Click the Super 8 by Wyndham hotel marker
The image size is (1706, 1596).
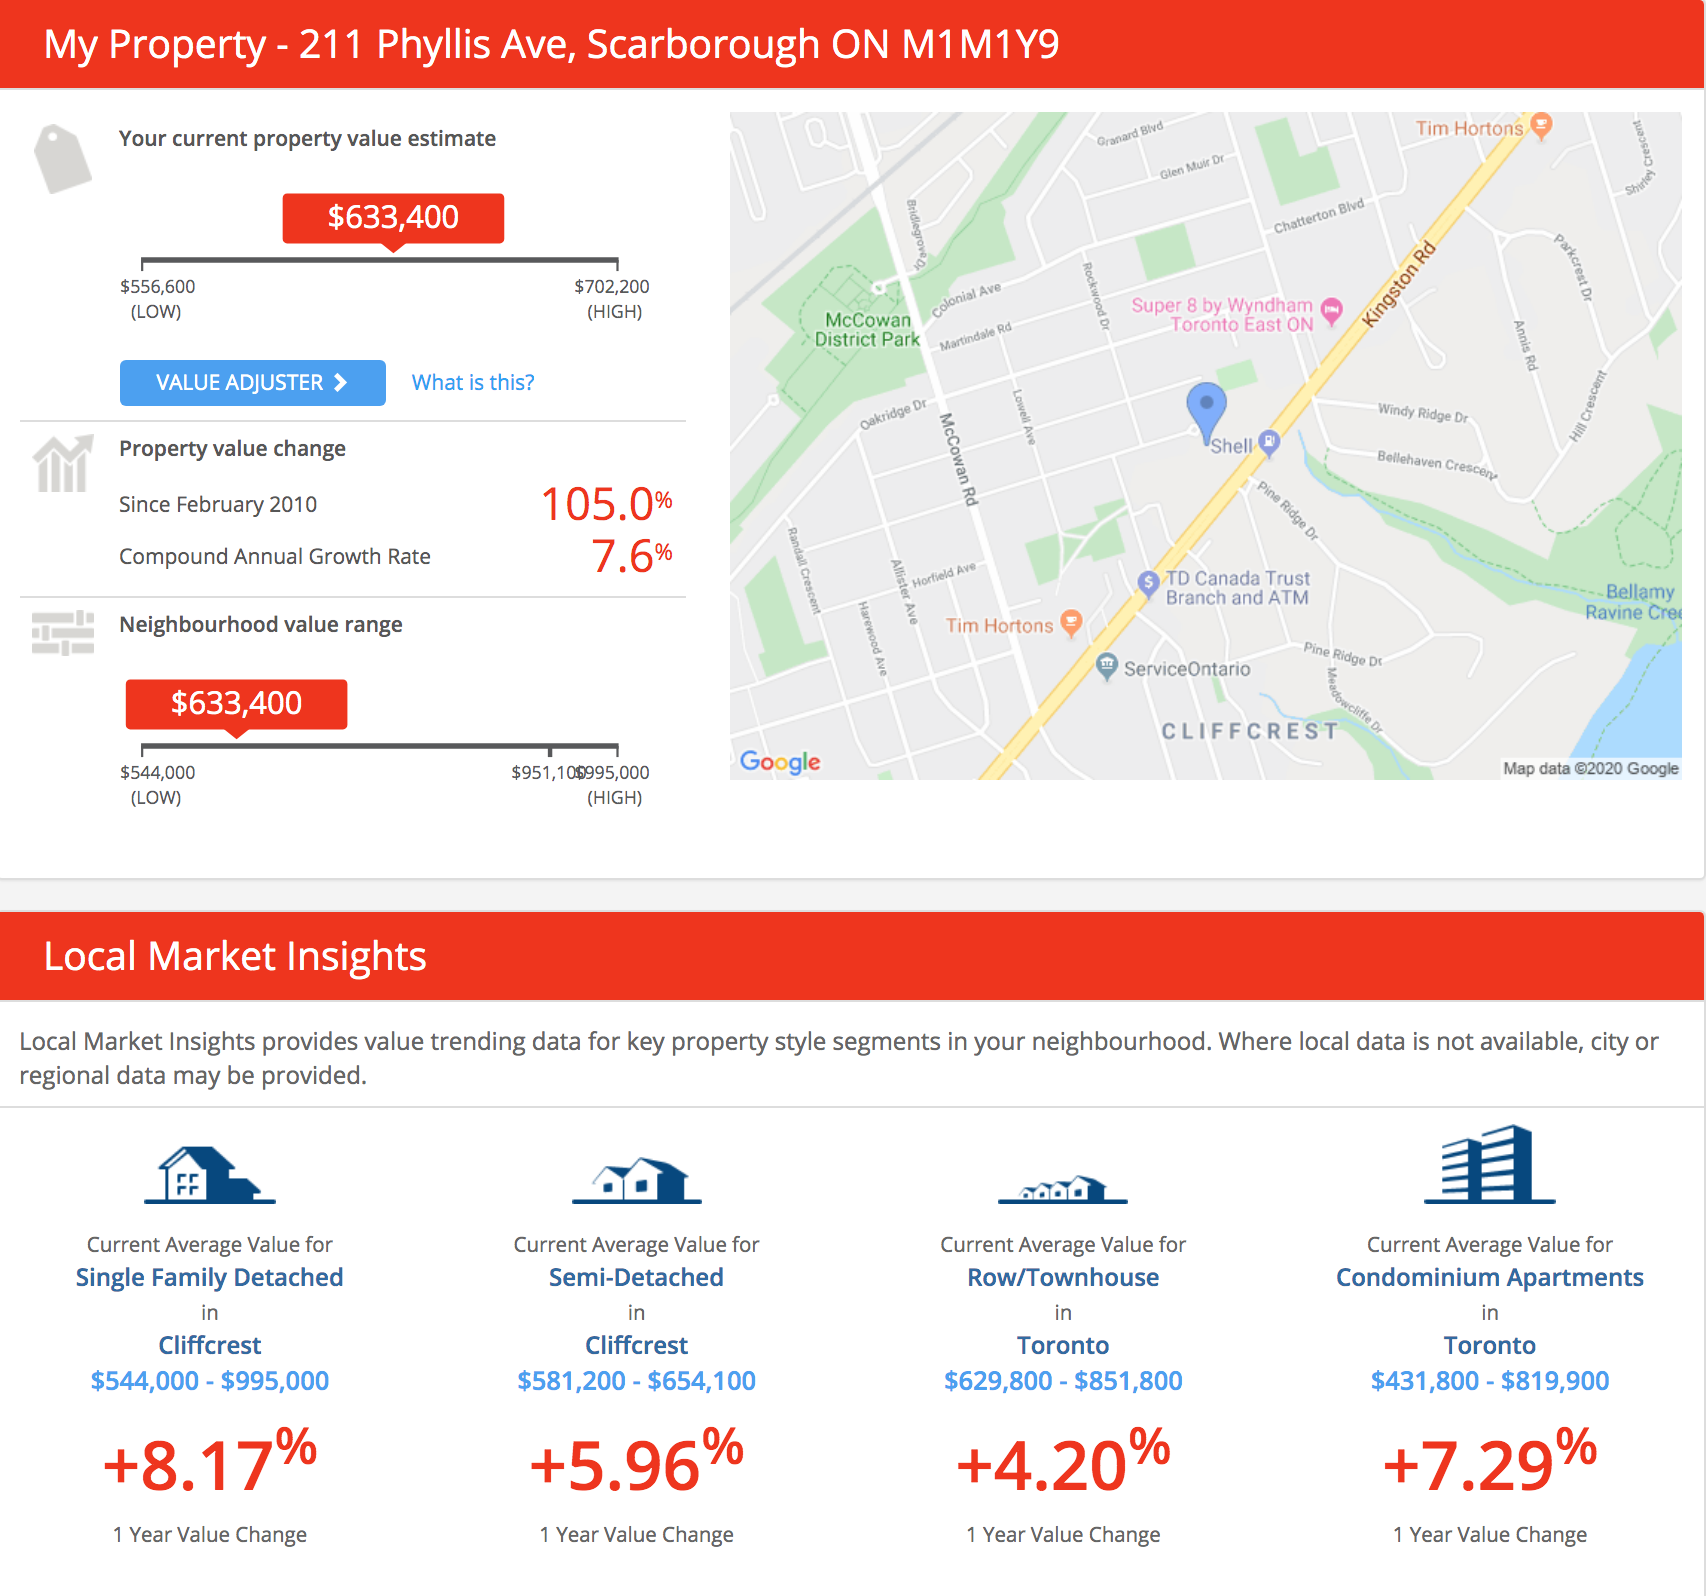click(1331, 310)
